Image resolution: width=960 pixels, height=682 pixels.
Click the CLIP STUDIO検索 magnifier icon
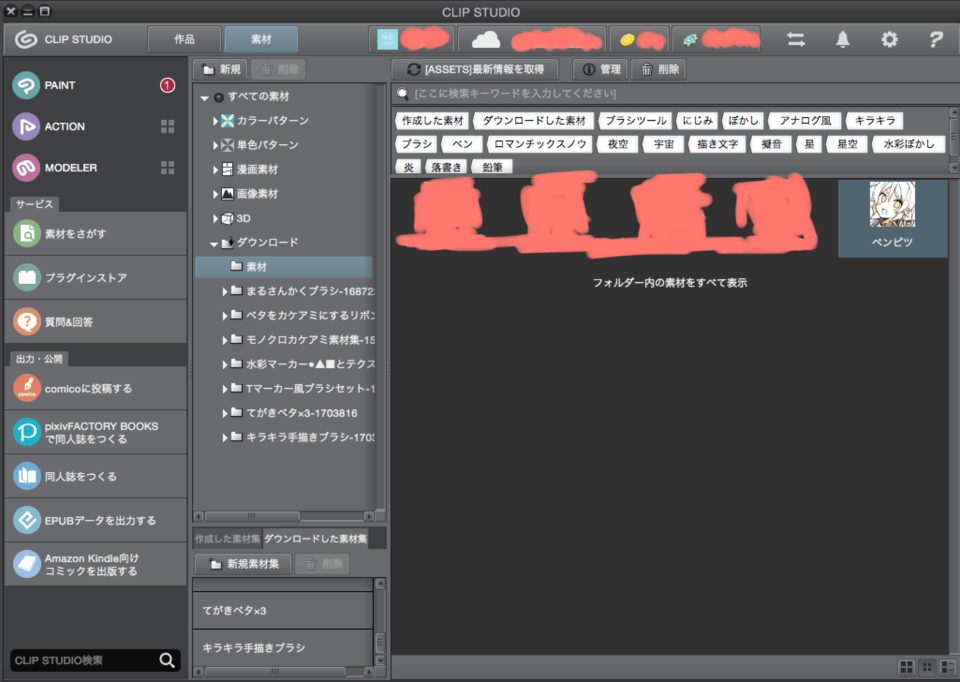[167, 660]
